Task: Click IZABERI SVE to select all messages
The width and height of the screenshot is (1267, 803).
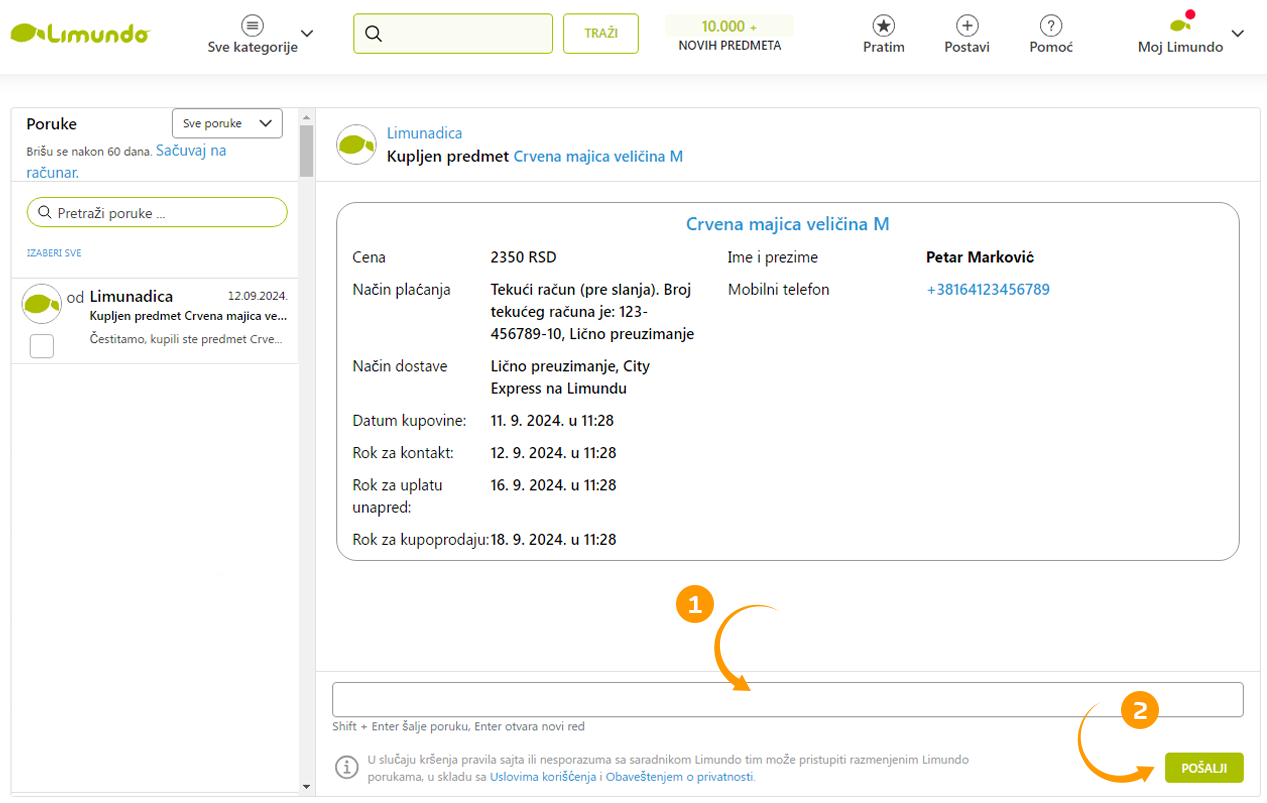Action: (54, 253)
